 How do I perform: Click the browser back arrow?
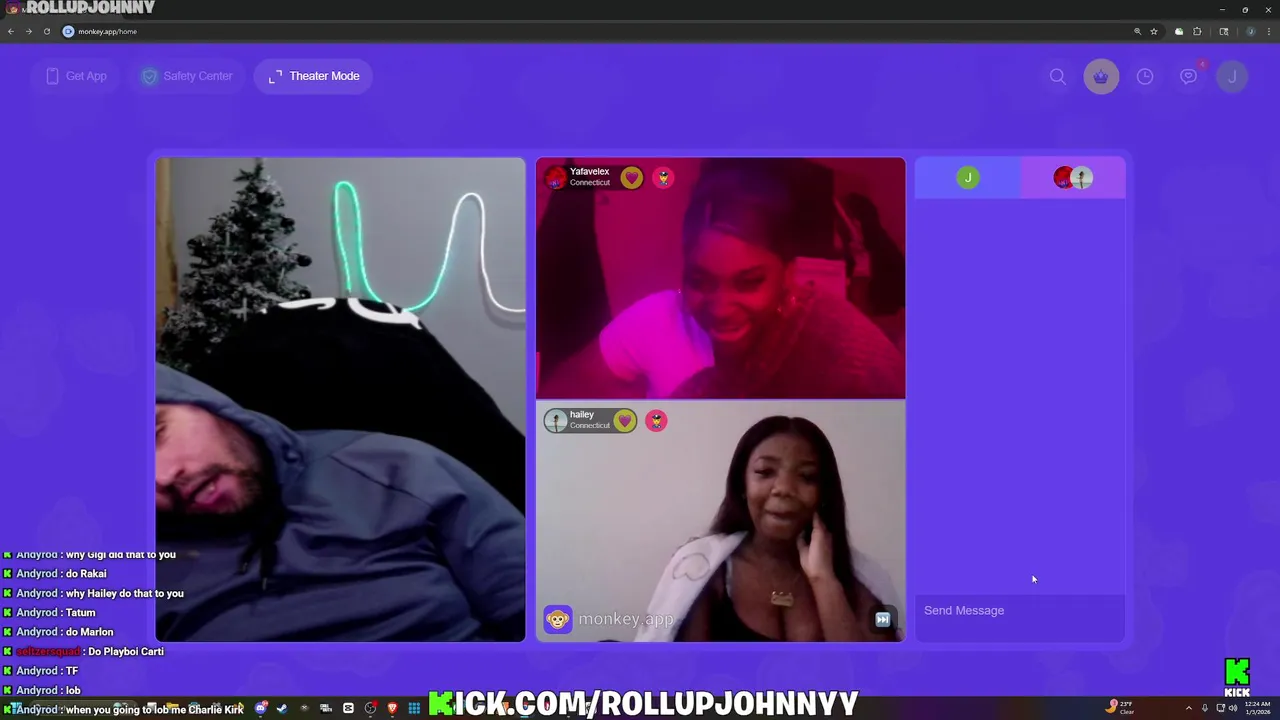click(11, 31)
